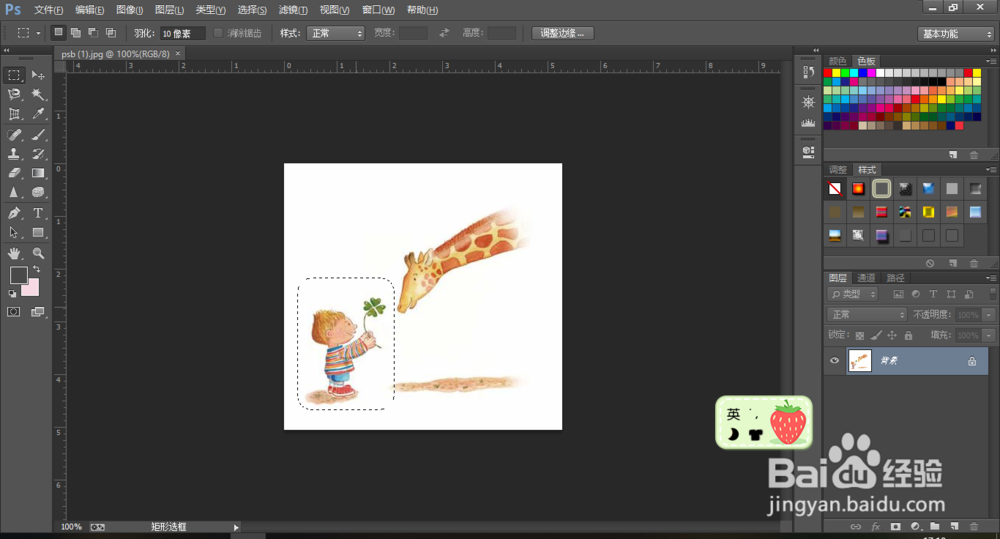Select the Horizontal Type tool
This screenshot has width=1000, height=539.
coord(38,213)
